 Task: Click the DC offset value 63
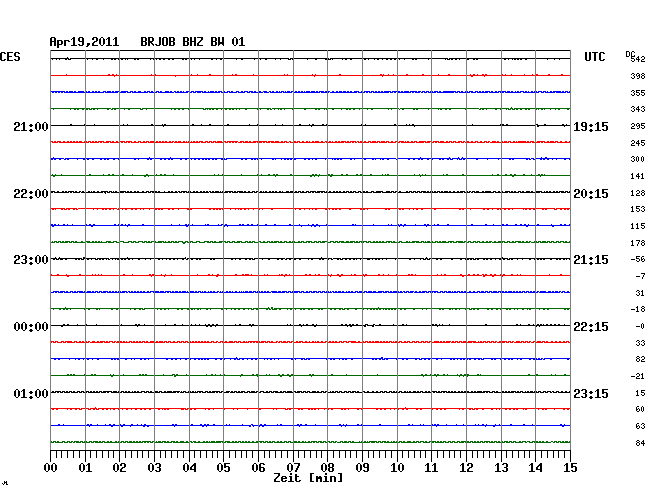pyautogui.click(x=640, y=426)
